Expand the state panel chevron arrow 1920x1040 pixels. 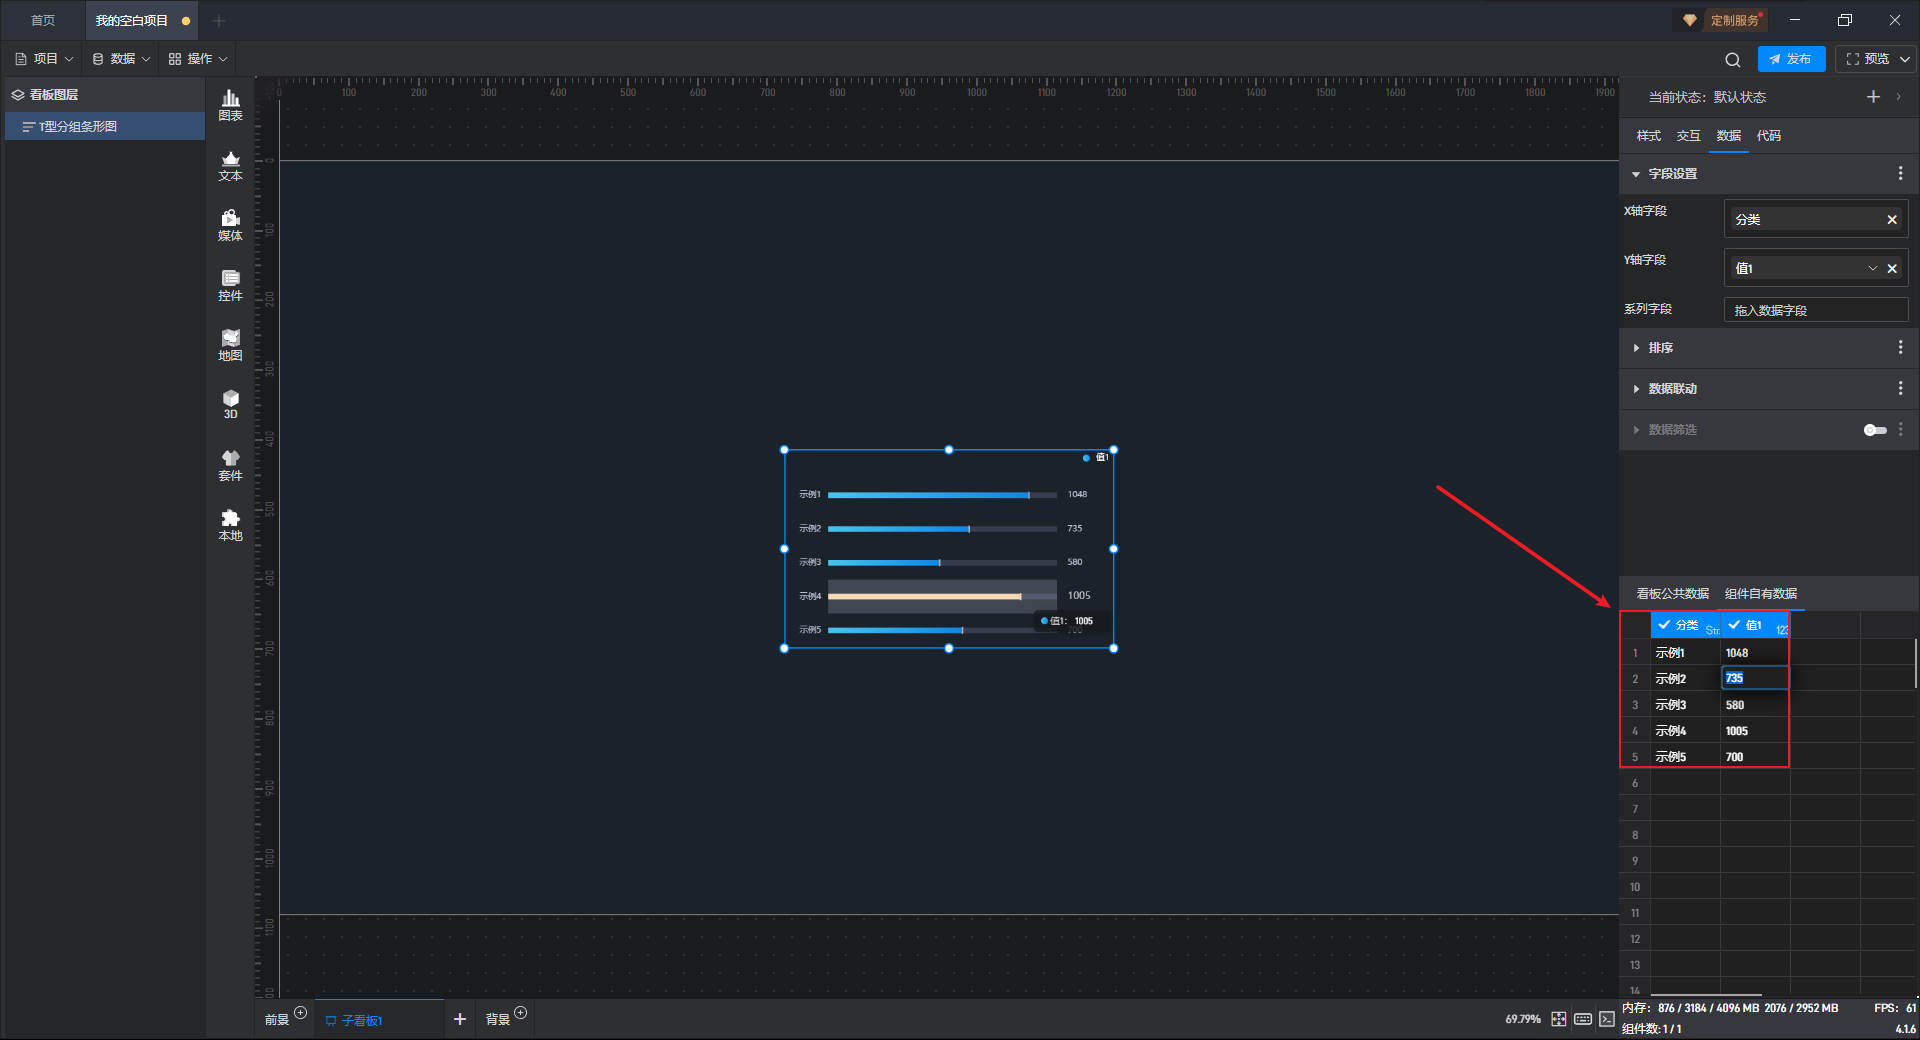tap(1899, 97)
